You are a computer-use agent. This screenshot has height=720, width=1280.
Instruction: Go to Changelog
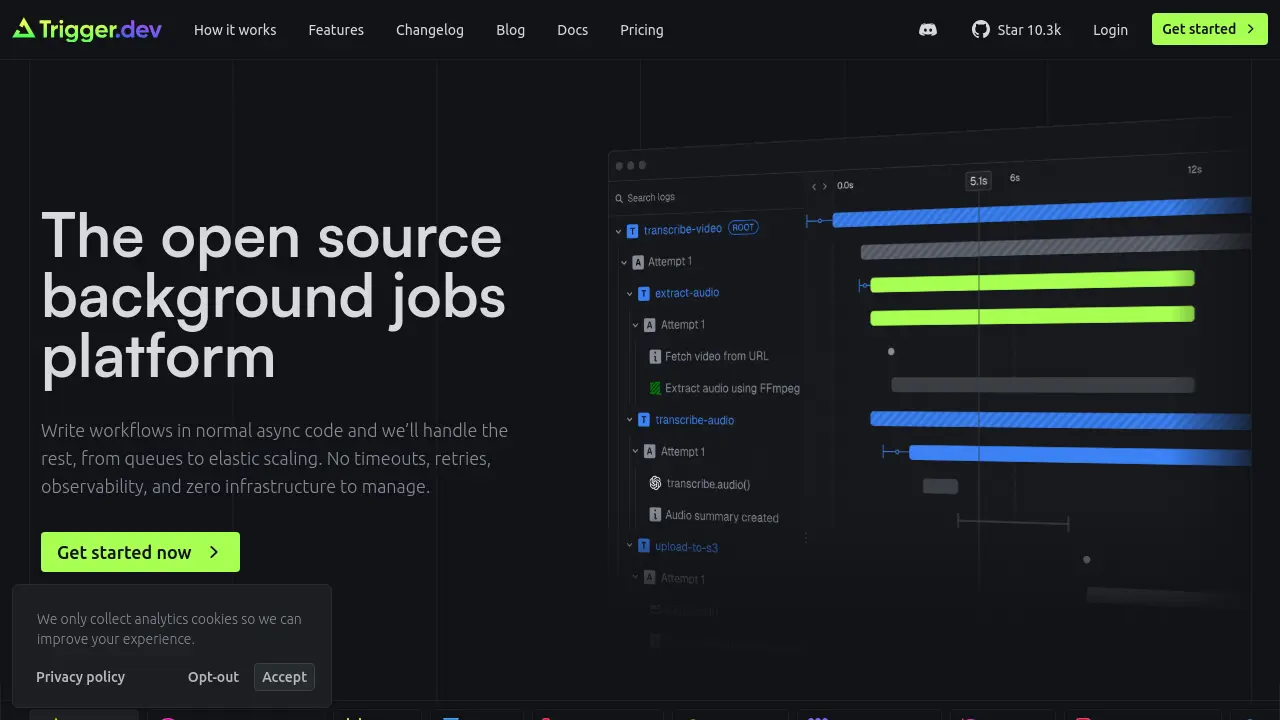[x=430, y=30]
